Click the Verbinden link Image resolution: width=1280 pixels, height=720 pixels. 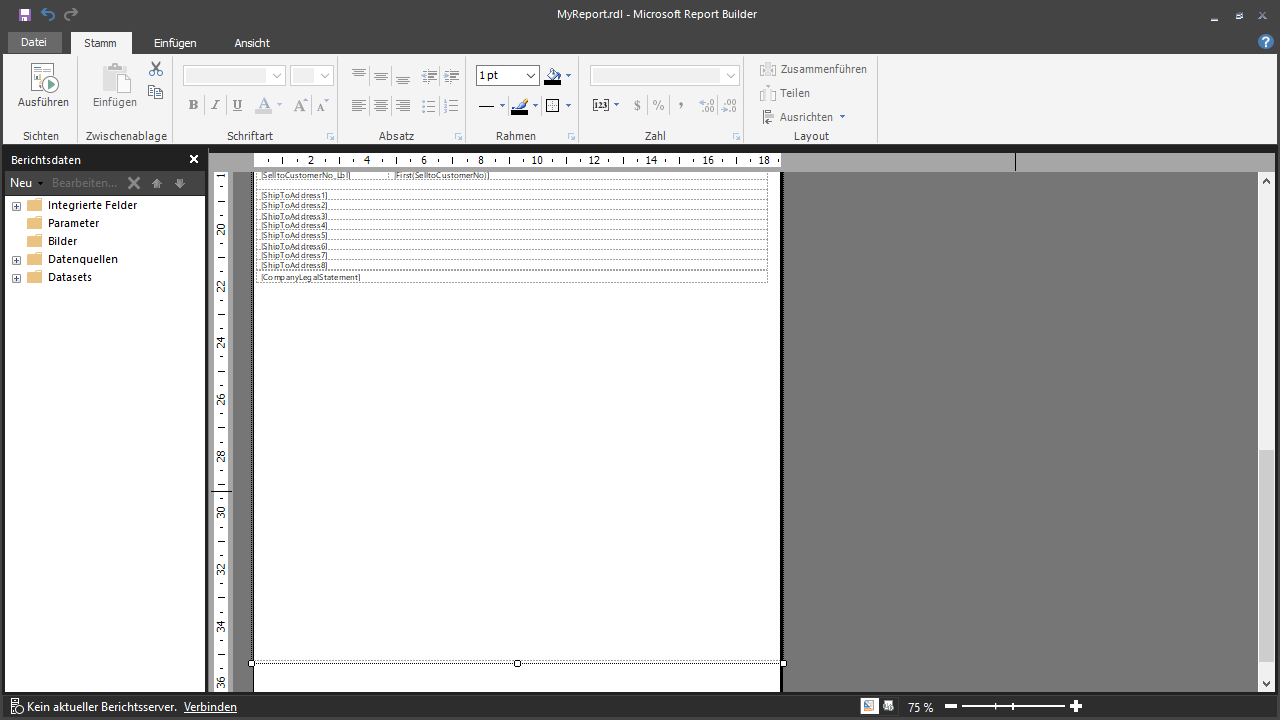210,707
